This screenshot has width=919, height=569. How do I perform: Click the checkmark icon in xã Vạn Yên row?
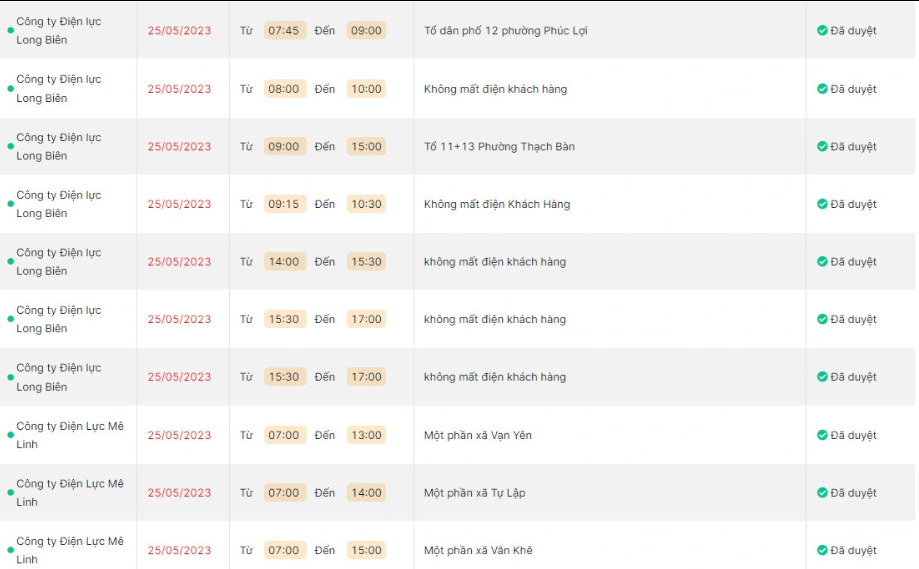coord(822,436)
